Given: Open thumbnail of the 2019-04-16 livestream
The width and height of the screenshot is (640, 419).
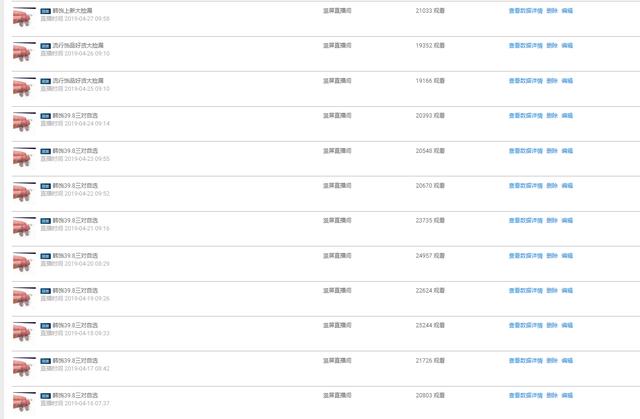Looking at the screenshot, I should tap(24, 401).
